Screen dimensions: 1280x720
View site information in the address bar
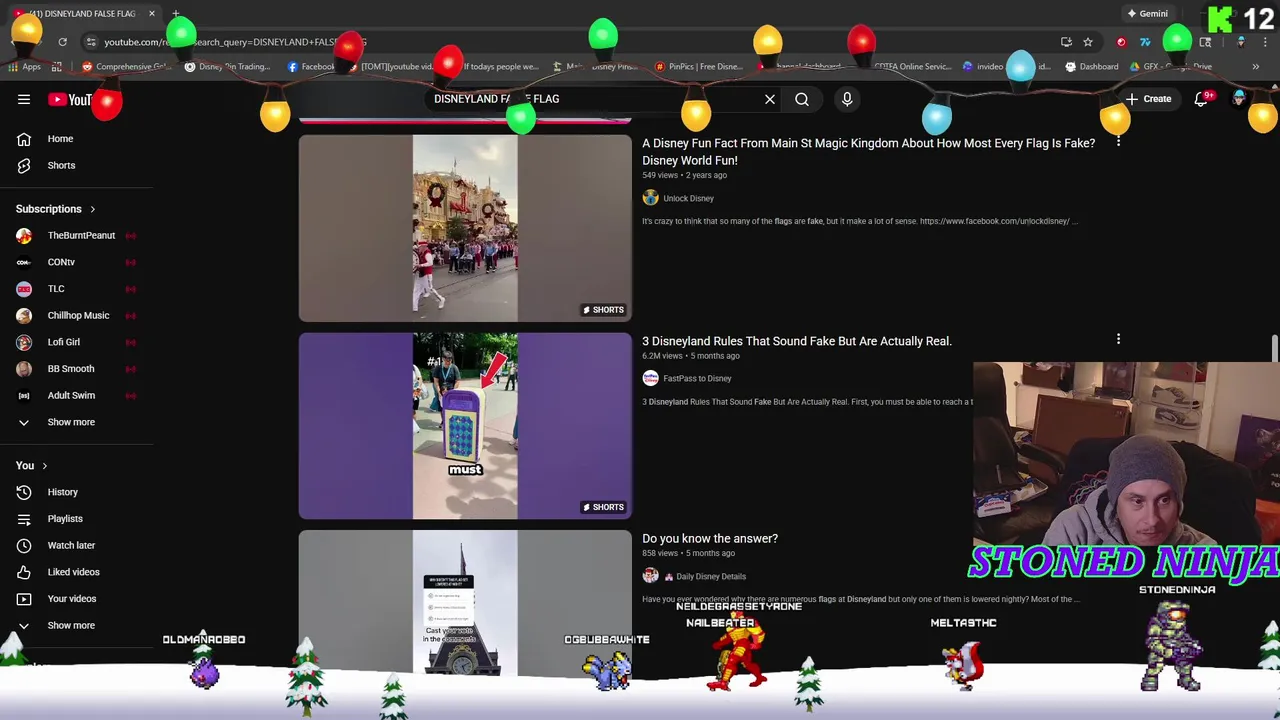coord(91,42)
